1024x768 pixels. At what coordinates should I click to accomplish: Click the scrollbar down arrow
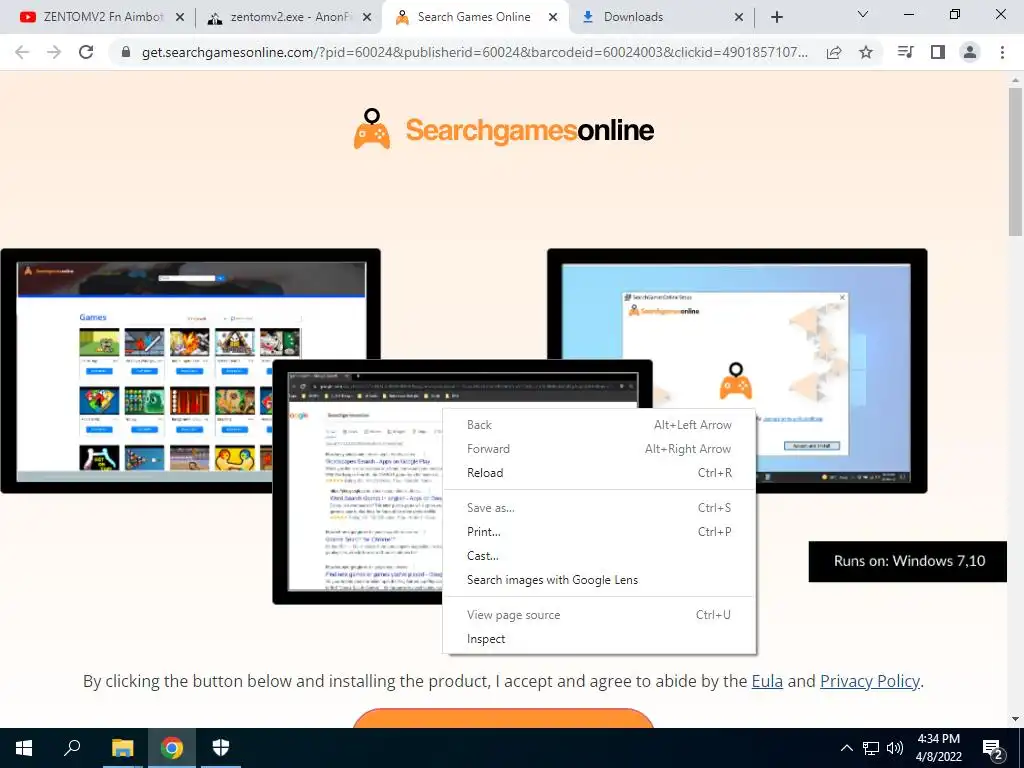[x=1015, y=719]
